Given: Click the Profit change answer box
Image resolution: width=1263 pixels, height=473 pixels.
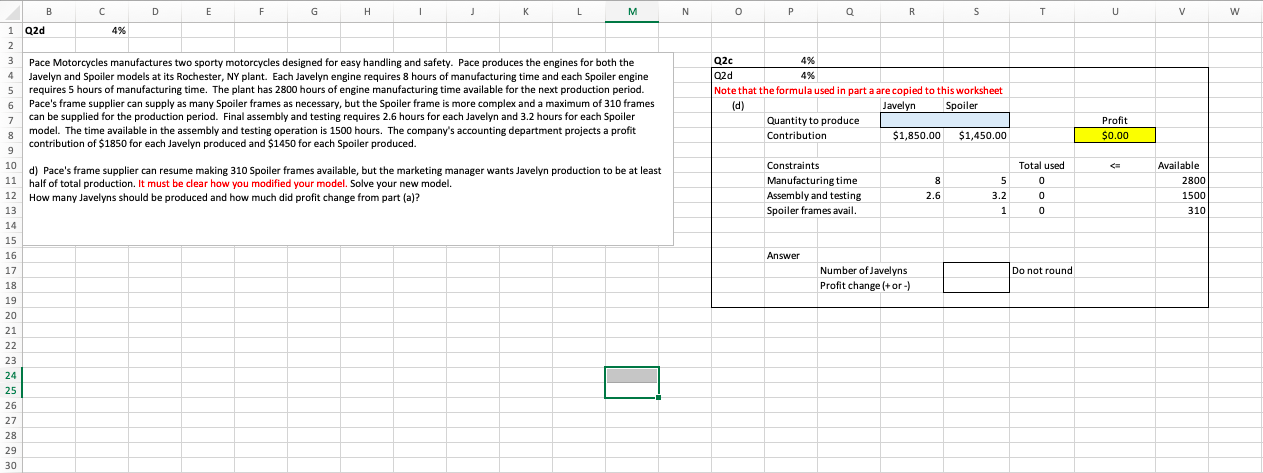Looking at the screenshot, I should tap(976, 286).
